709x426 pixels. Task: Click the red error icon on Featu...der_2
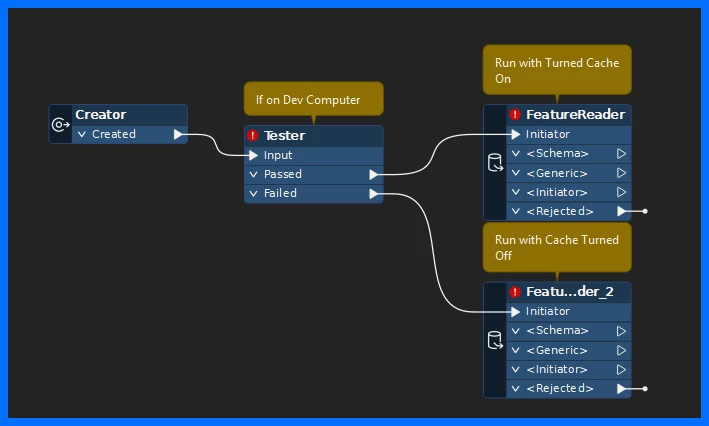click(x=515, y=292)
